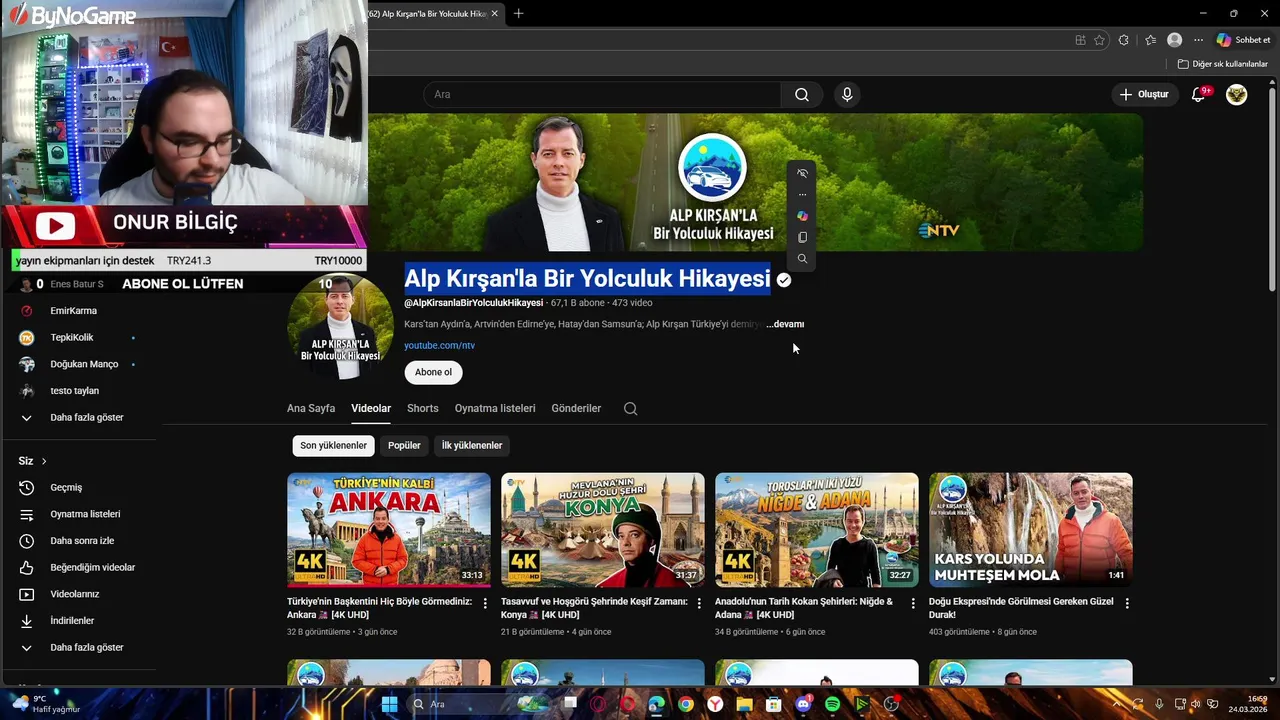1280x720 pixels.
Task: Open video title Tasavvuf ve Hoşgörü Şehrinde
Action: (593, 608)
